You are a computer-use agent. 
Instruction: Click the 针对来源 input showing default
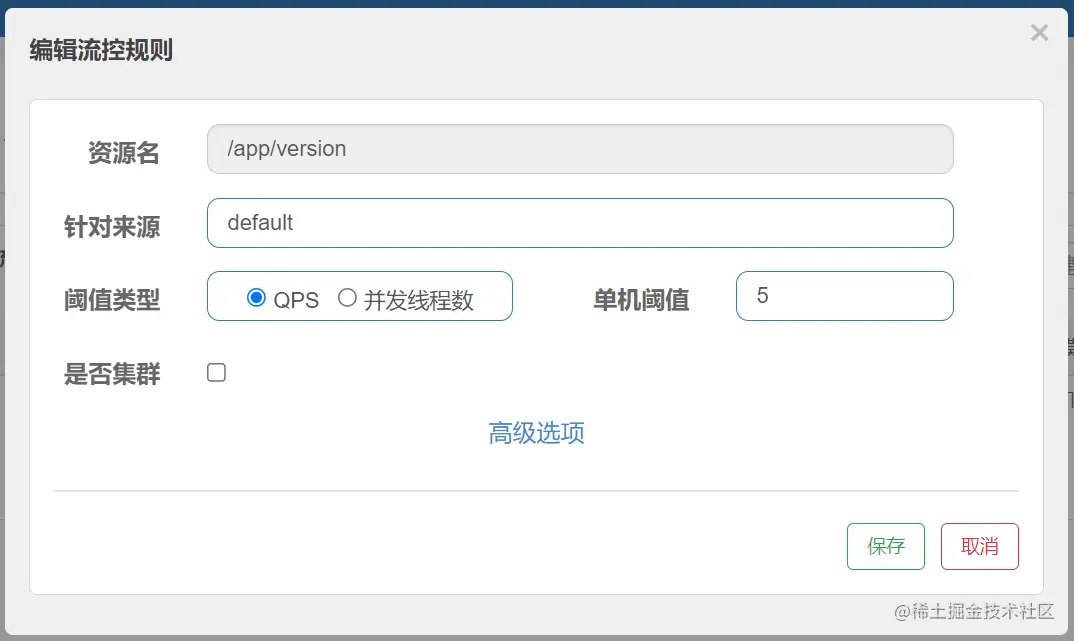580,222
